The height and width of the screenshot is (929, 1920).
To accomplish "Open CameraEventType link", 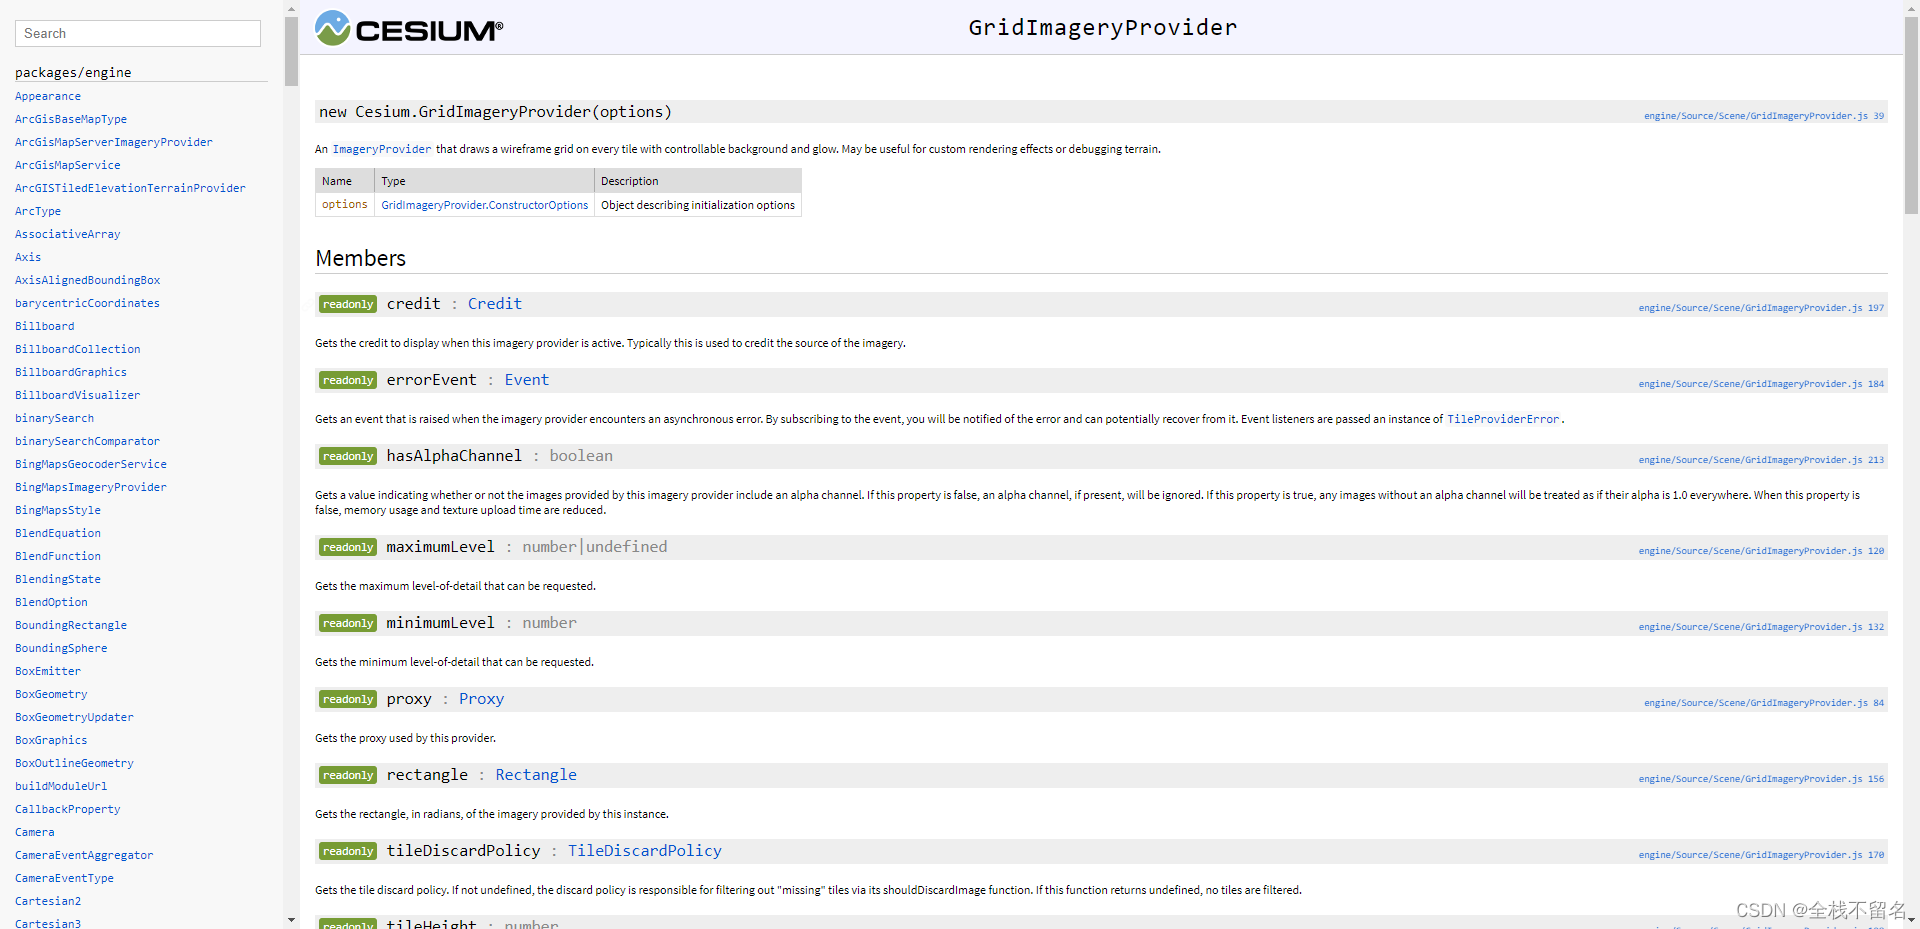I will (x=64, y=878).
